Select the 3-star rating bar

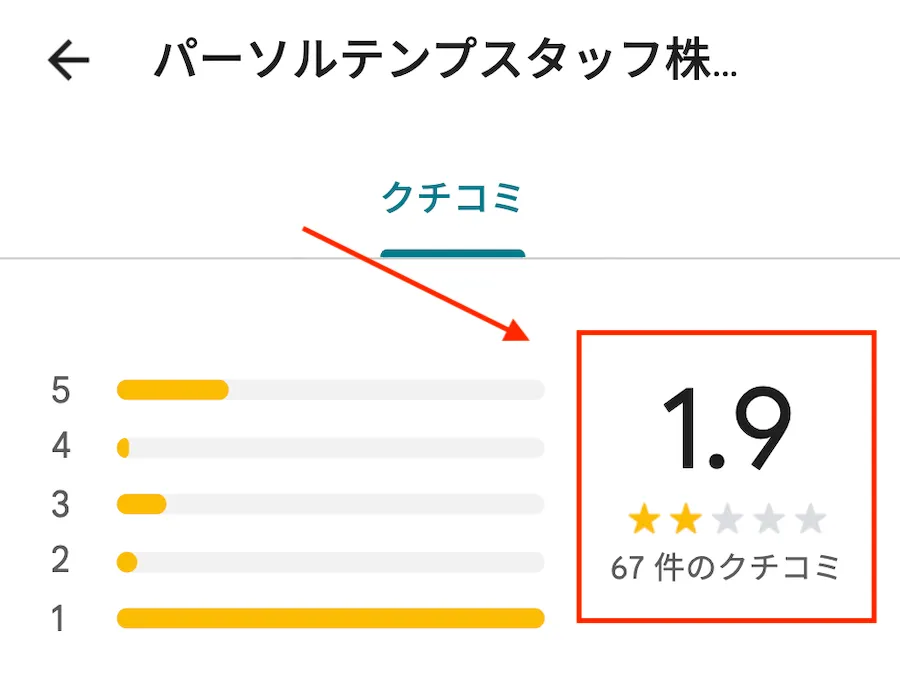point(330,504)
